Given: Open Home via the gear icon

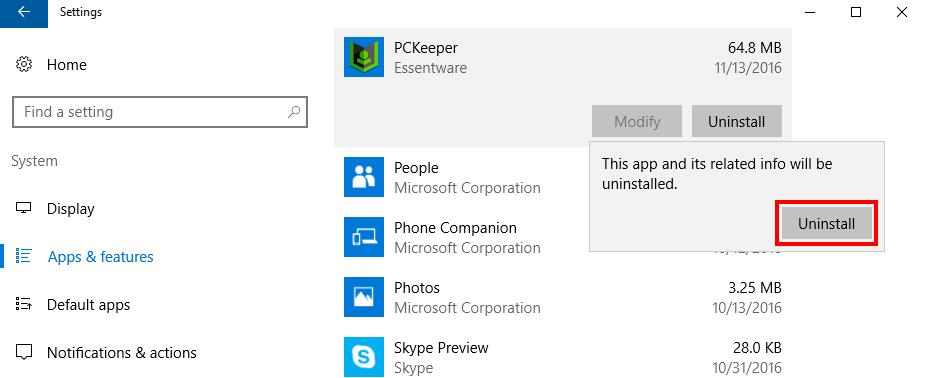Looking at the screenshot, I should pos(24,64).
